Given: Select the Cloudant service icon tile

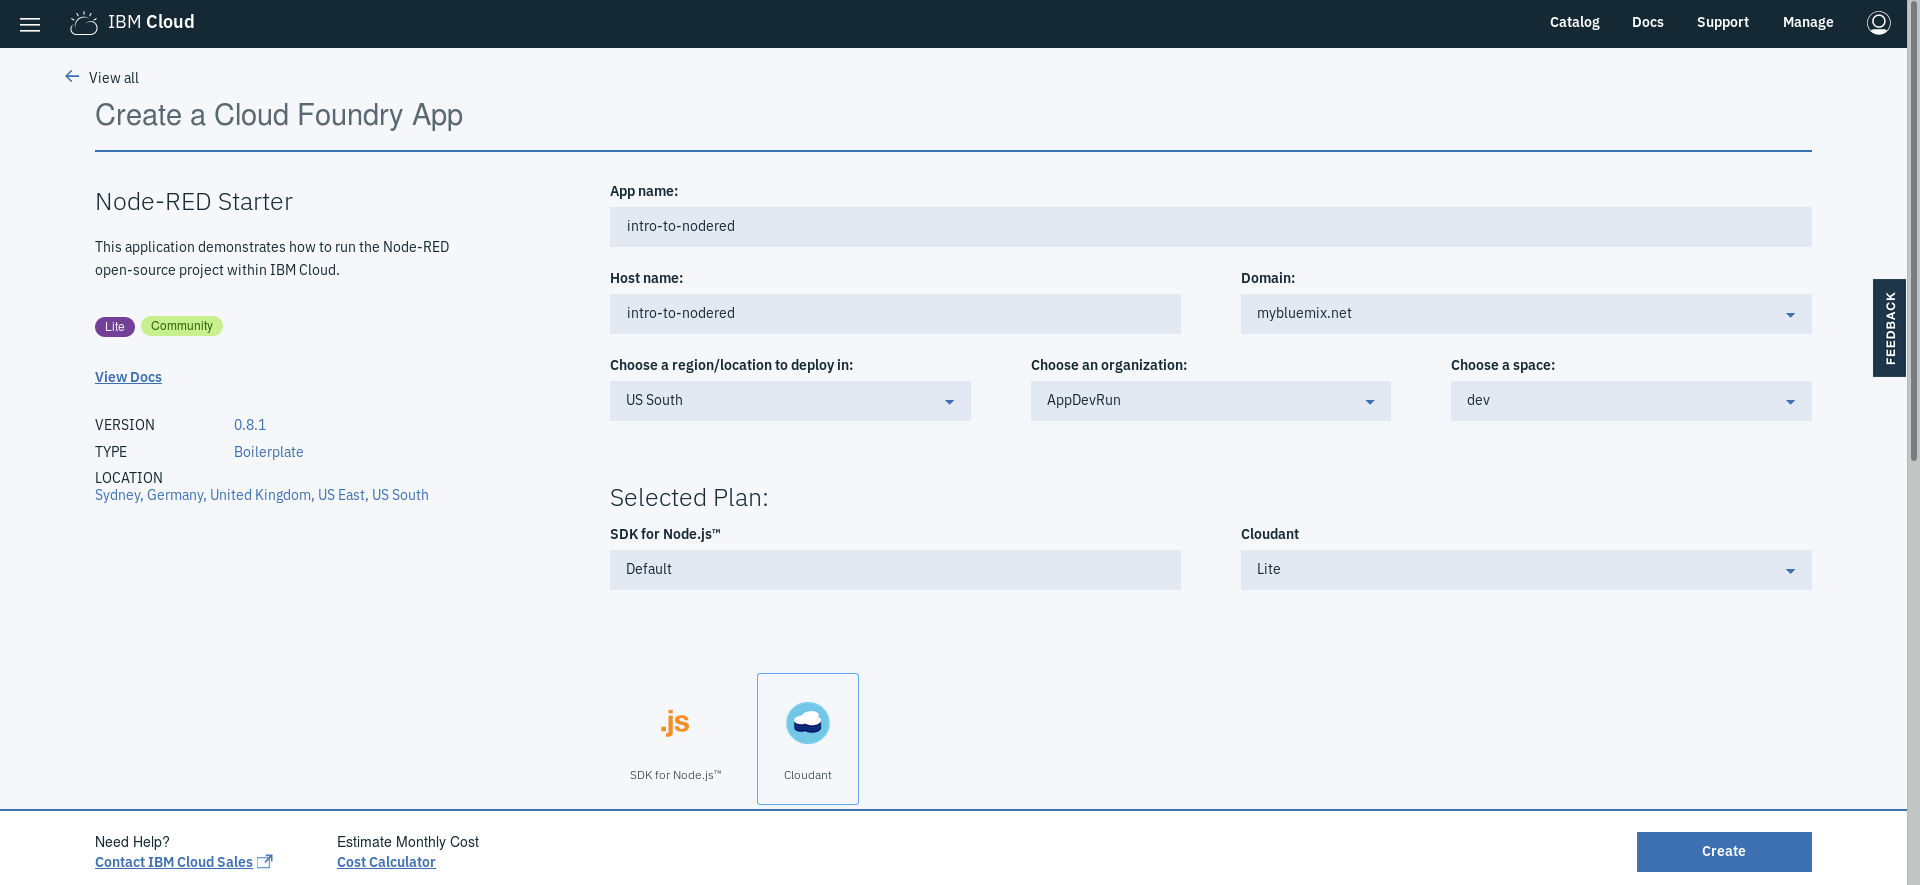Looking at the screenshot, I should click(808, 739).
